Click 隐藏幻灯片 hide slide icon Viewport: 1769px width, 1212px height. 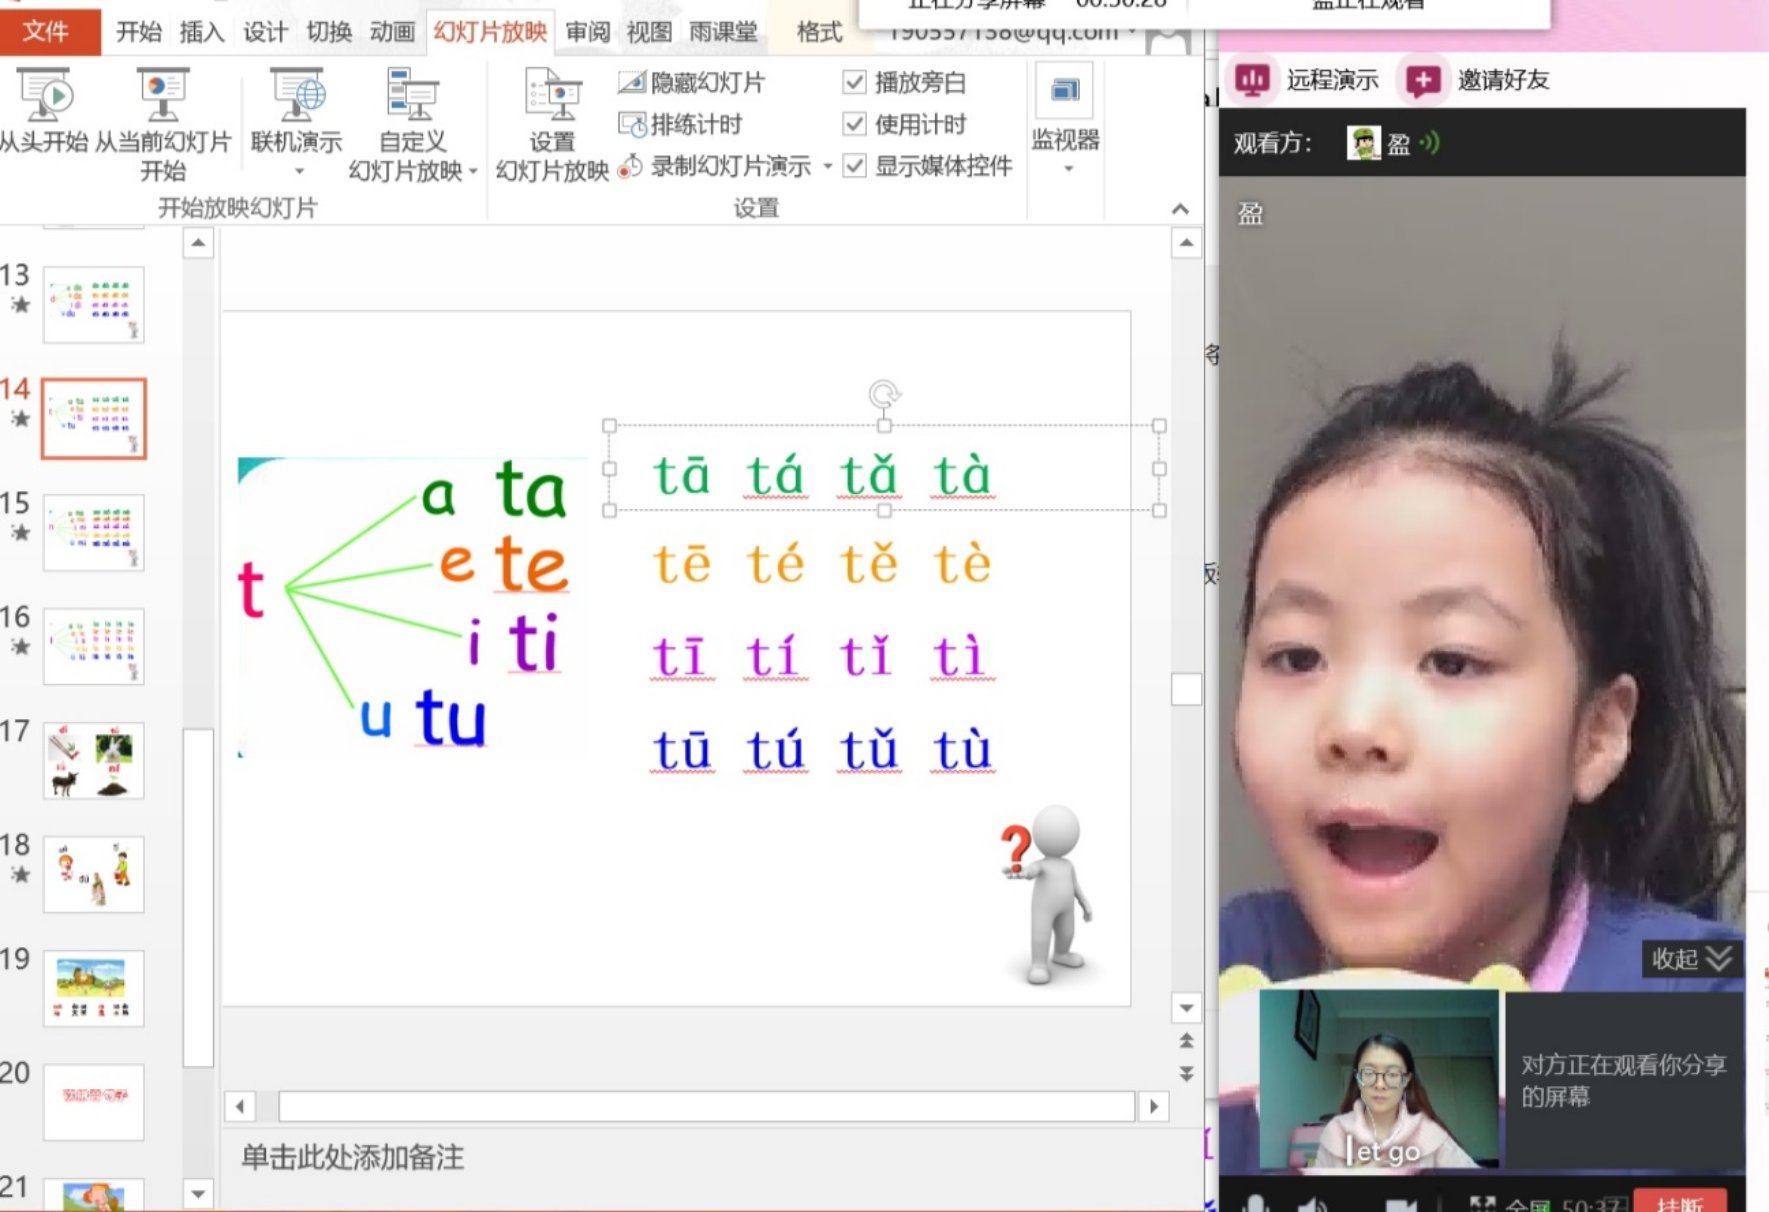pyautogui.click(x=632, y=83)
